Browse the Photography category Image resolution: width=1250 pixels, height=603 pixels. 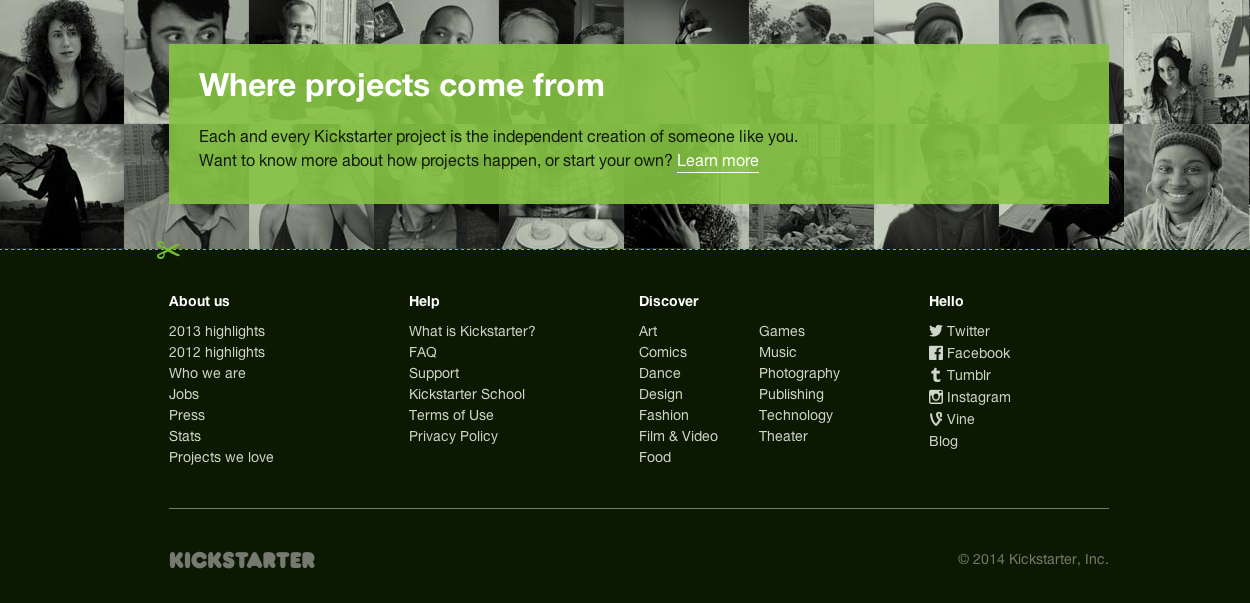[799, 373]
